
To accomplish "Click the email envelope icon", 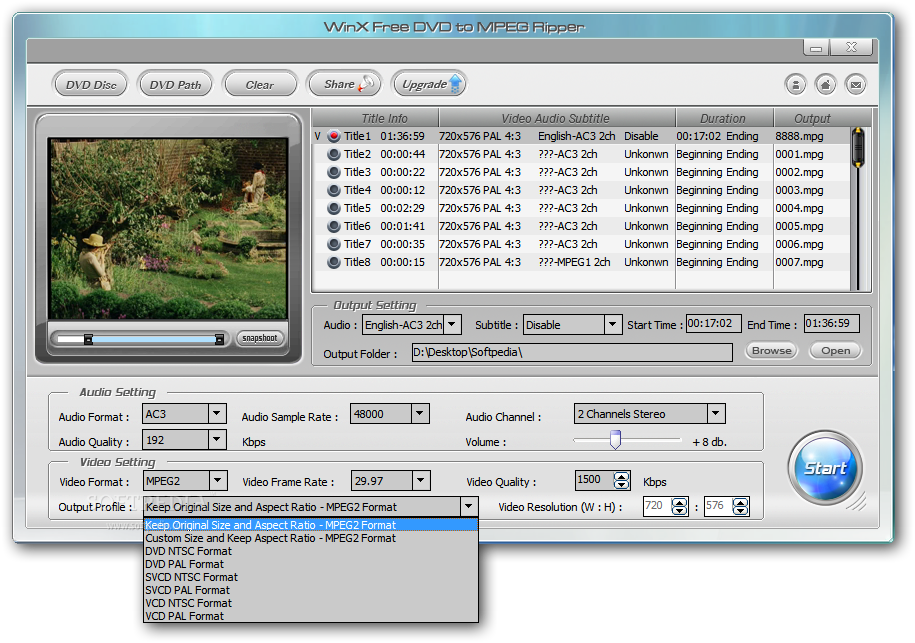I will tap(855, 85).
